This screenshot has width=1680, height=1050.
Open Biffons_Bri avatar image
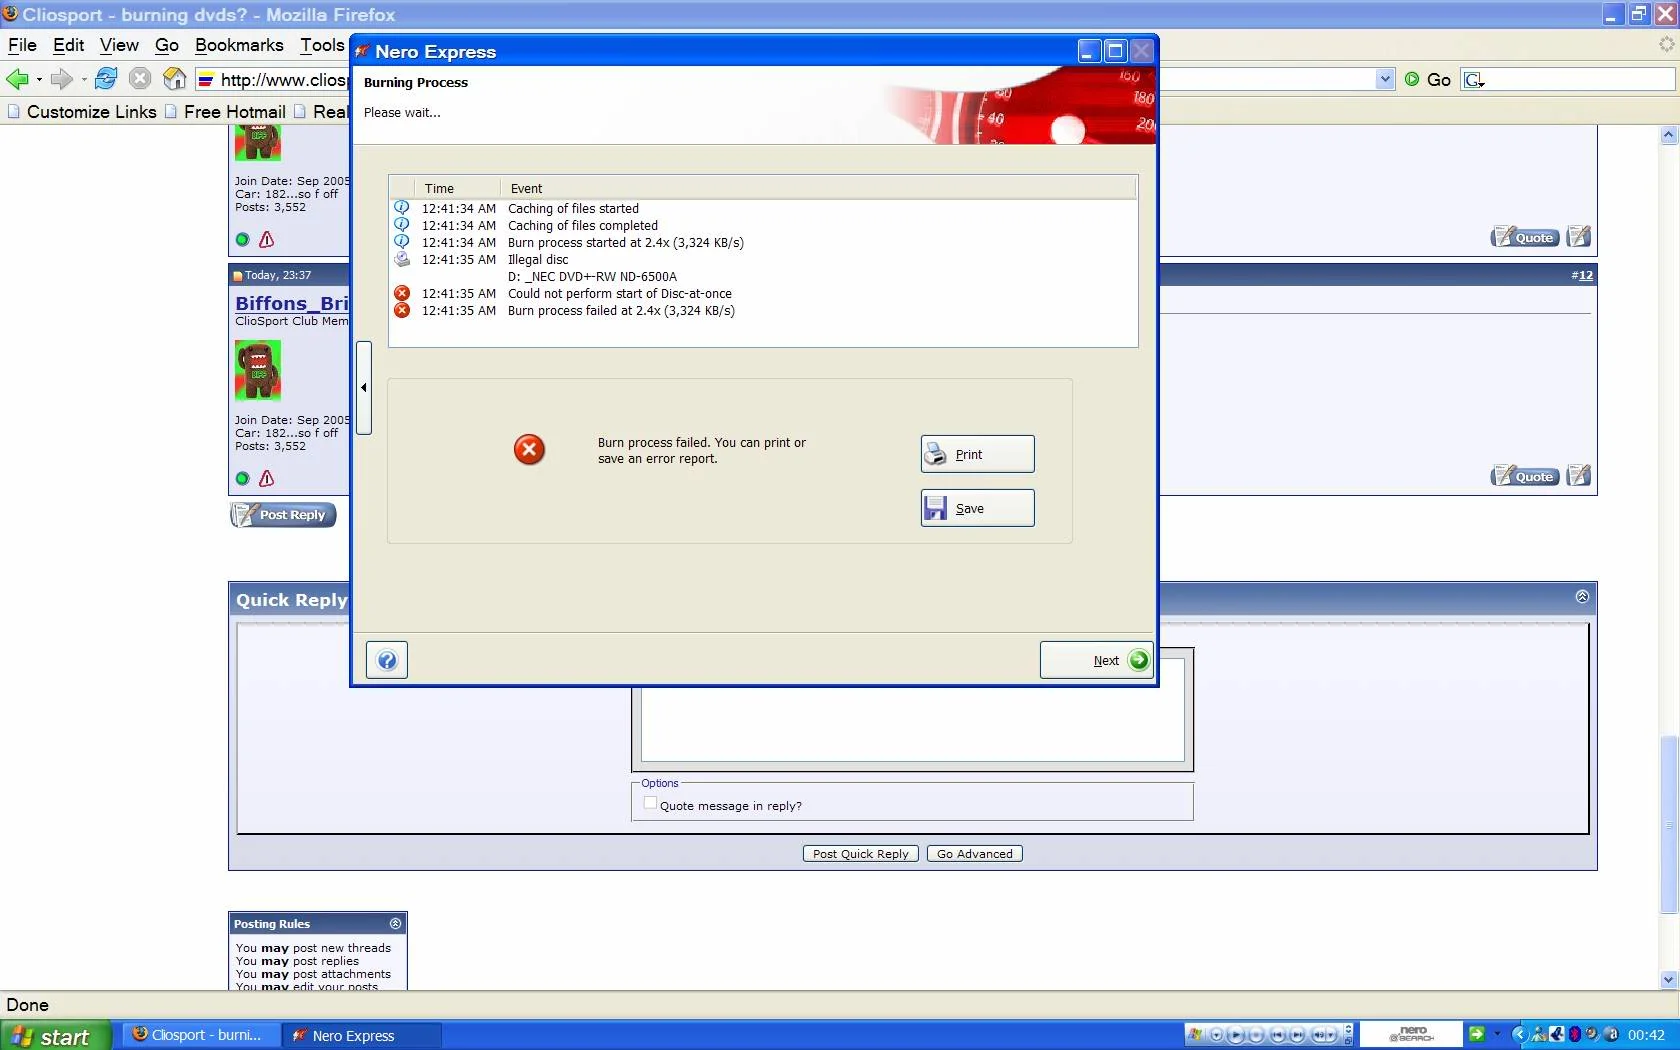[258, 370]
